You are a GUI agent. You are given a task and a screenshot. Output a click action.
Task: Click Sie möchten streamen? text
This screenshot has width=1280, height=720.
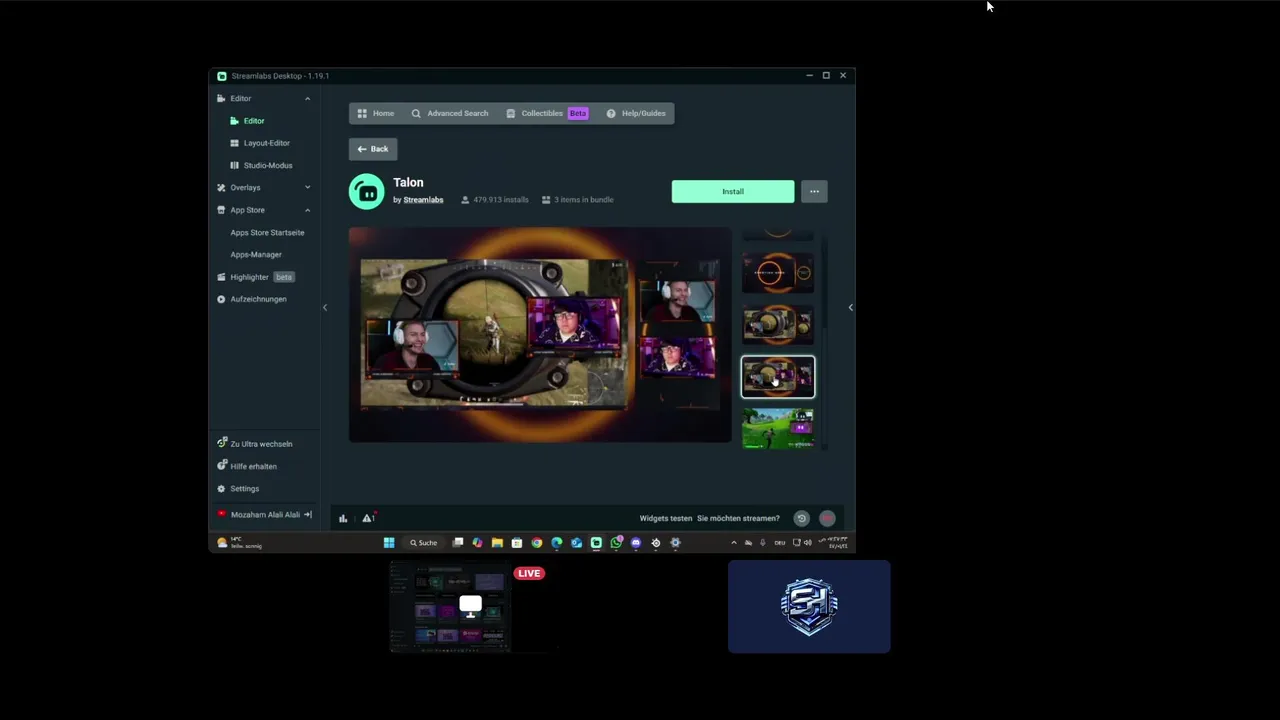[x=738, y=518]
